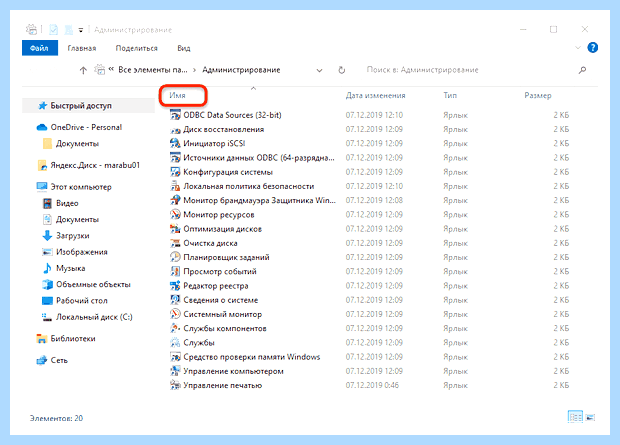The height and width of the screenshot is (445, 620).
Task: Select the Оптимизация дисков icon
Action: (175, 229)
